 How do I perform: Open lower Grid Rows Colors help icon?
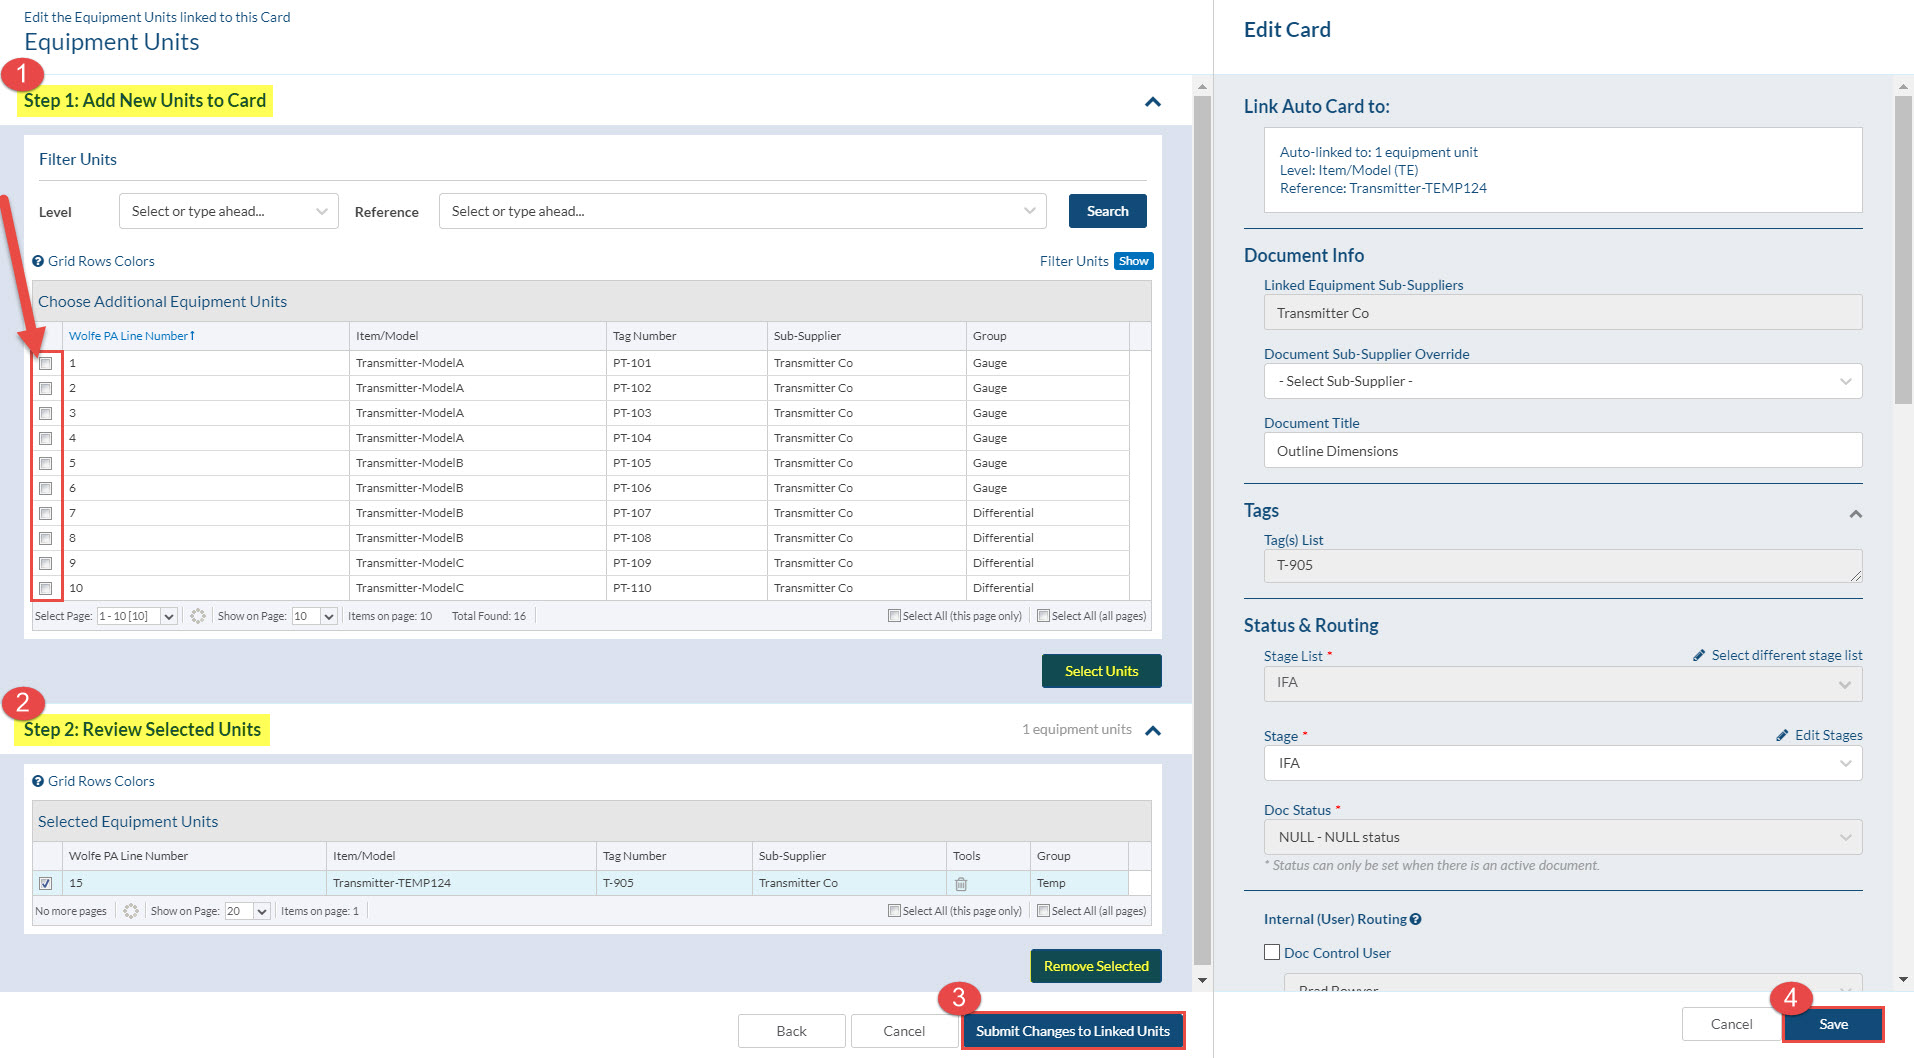(38, 781)
